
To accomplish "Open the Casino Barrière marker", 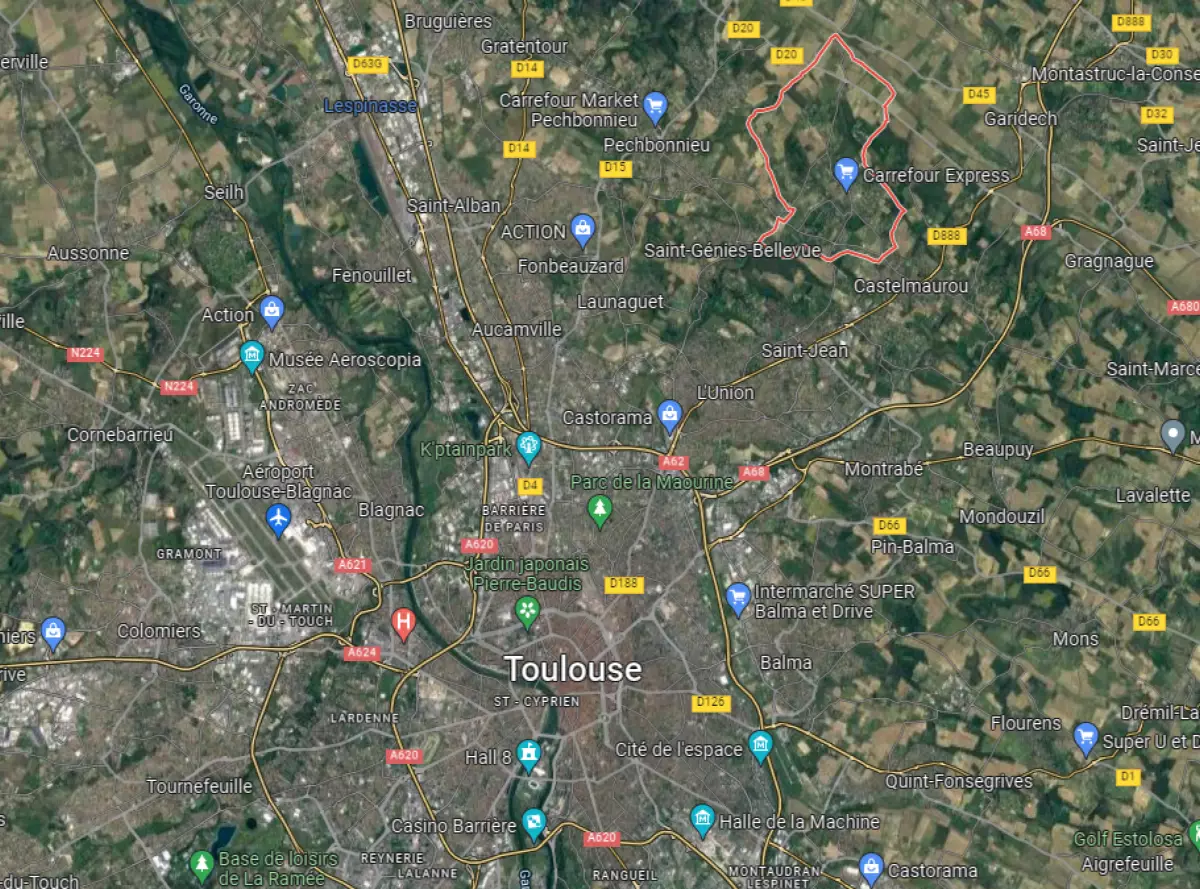I will point(534,824).
